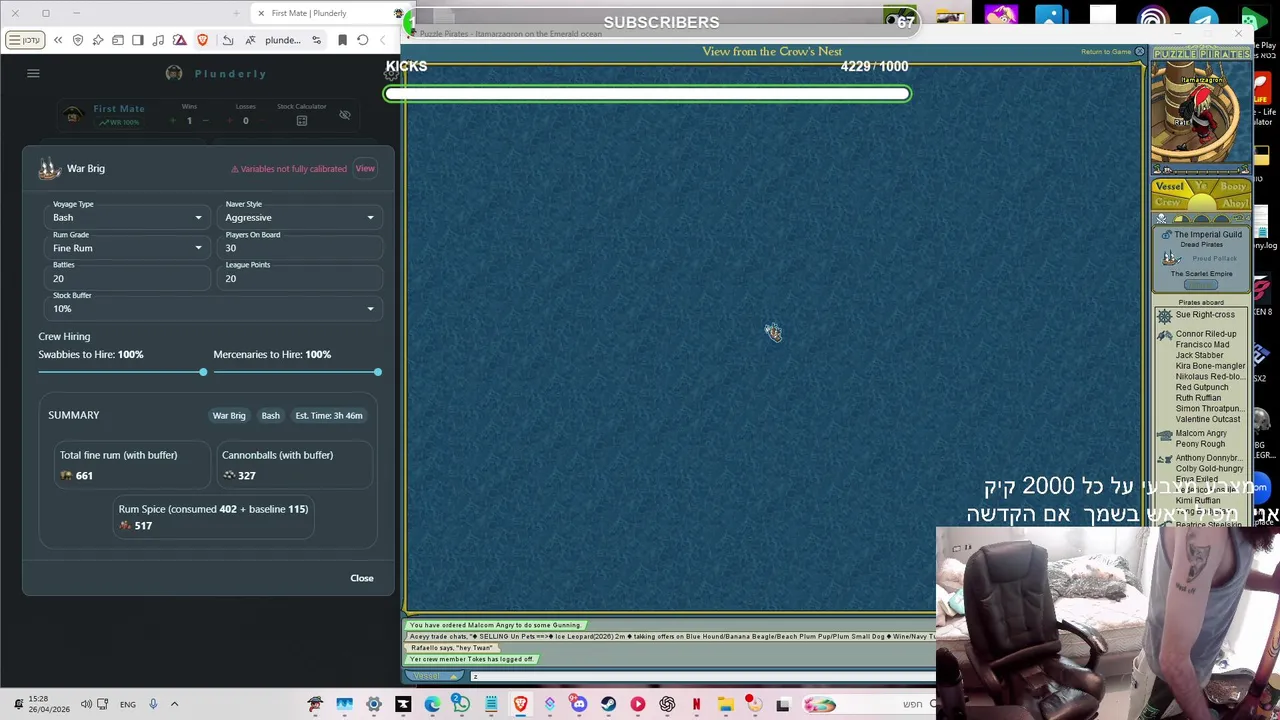This screenshot has height=720, width=1280.
Task: Click View next to calibration warning
Action: tap(365, 168)
